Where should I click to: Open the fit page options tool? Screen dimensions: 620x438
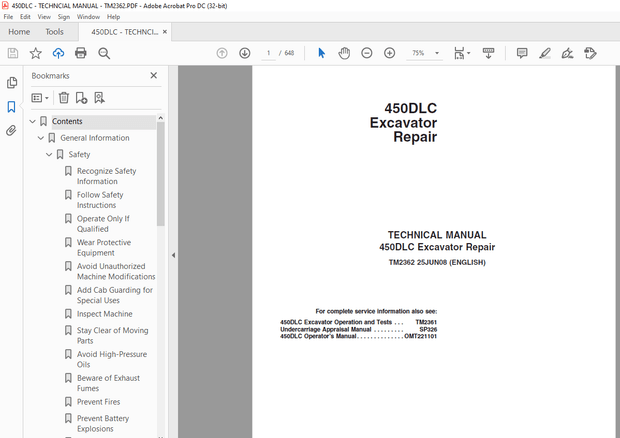point(461,53)
